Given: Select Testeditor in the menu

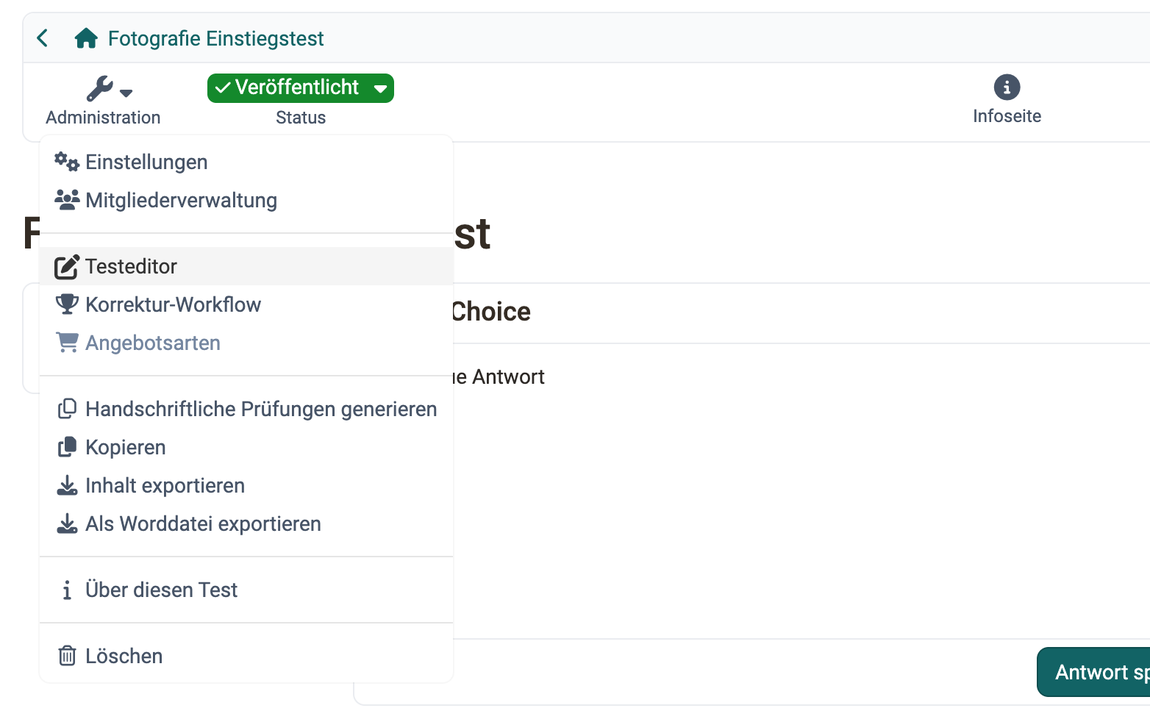Looking at the screenshot, I should tap(246, 266).
